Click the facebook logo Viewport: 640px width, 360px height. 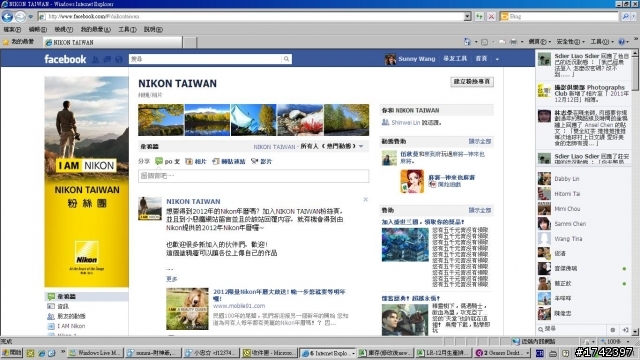point(65,59)
